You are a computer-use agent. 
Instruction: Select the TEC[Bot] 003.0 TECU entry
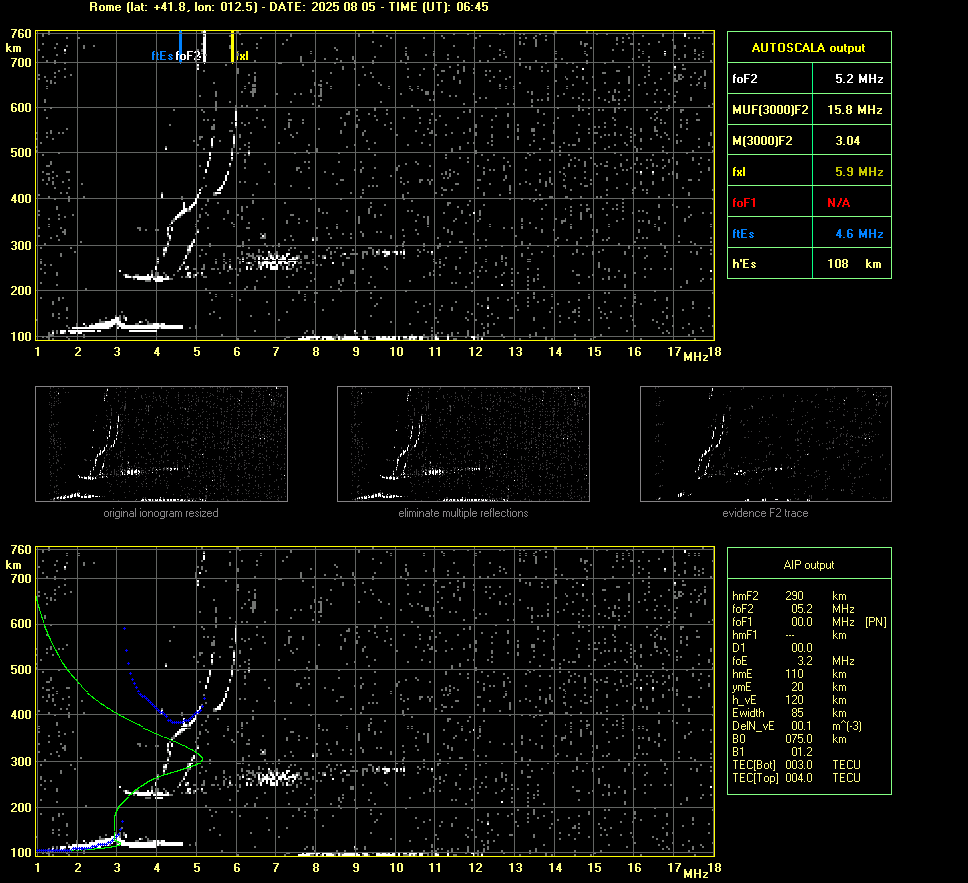(796, 764)
